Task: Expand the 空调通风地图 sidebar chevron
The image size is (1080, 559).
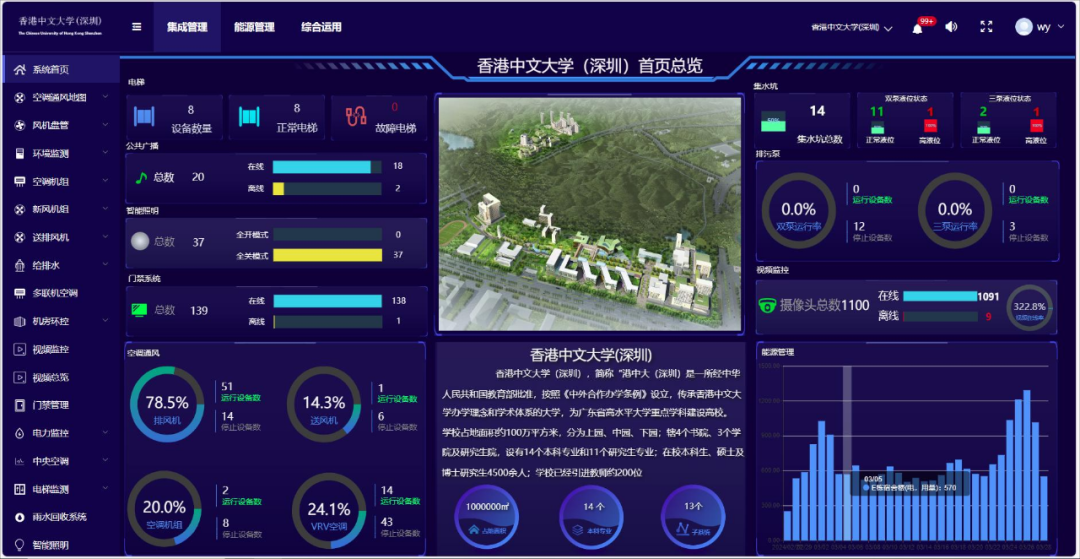Action: pyautogui.click(x=105, y=97)
